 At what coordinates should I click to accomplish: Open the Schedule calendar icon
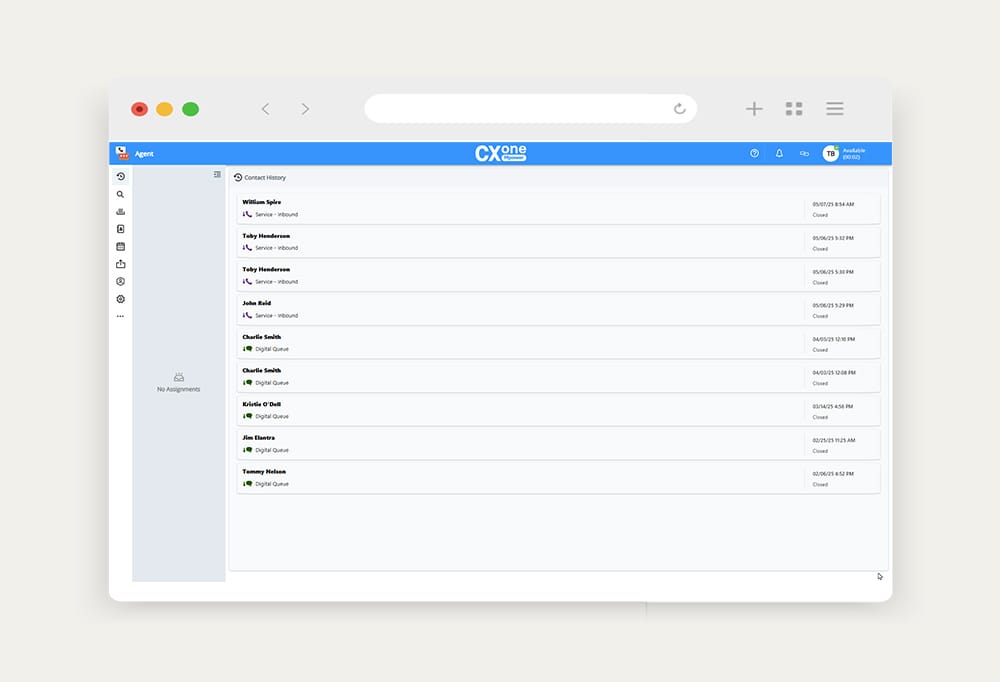pos(120,246)
